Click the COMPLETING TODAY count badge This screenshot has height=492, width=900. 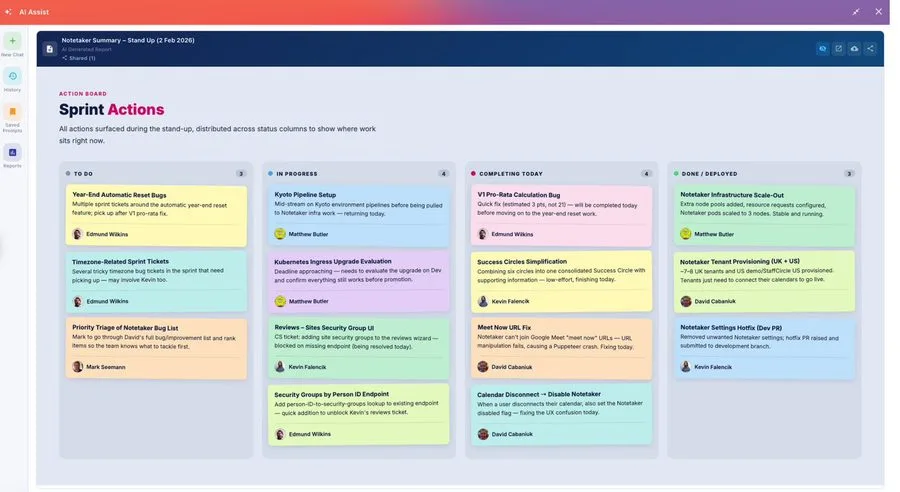pyautogui.click(x=646, y=173)
